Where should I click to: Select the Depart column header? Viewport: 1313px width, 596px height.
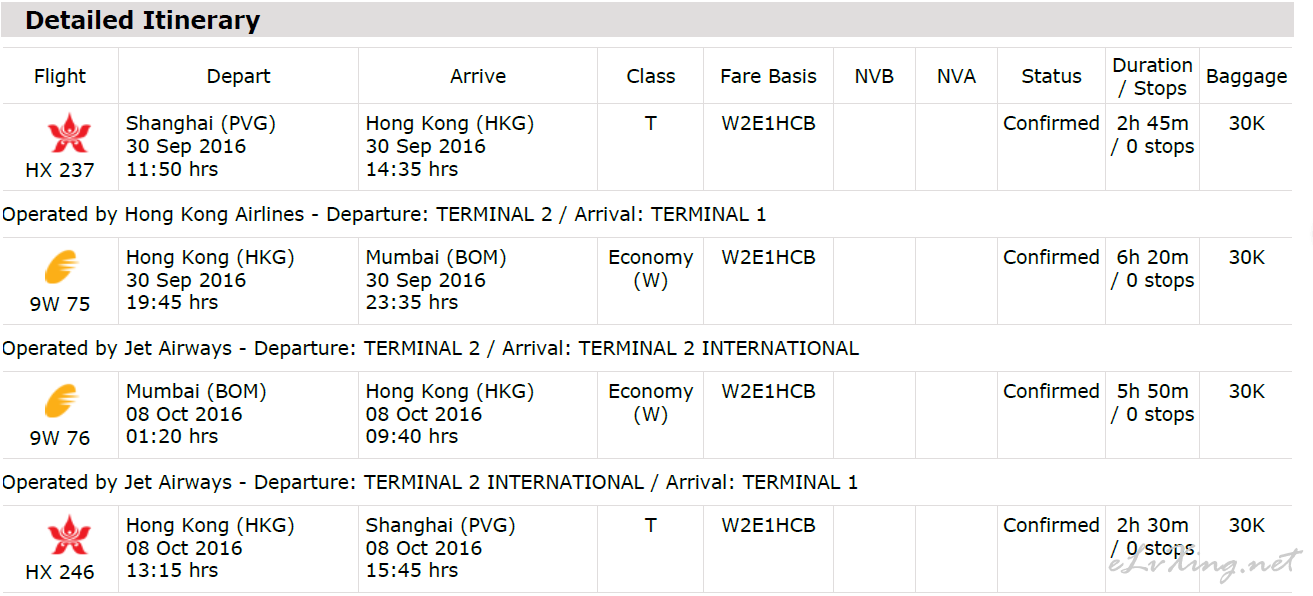[x=238, y=76]
